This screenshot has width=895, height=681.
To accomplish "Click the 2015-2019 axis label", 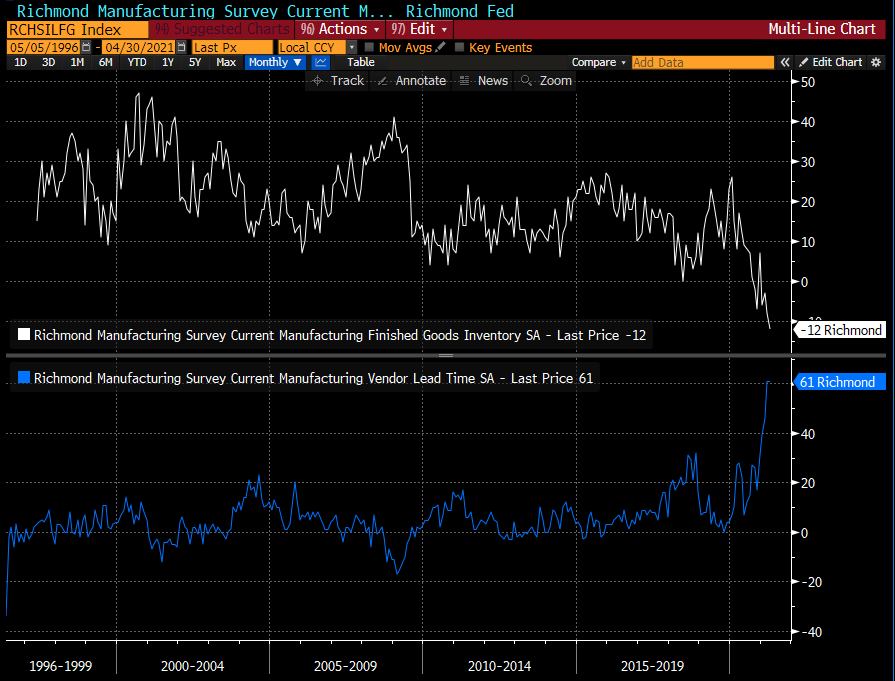I will pyautogui.click(x=652, y=666).
